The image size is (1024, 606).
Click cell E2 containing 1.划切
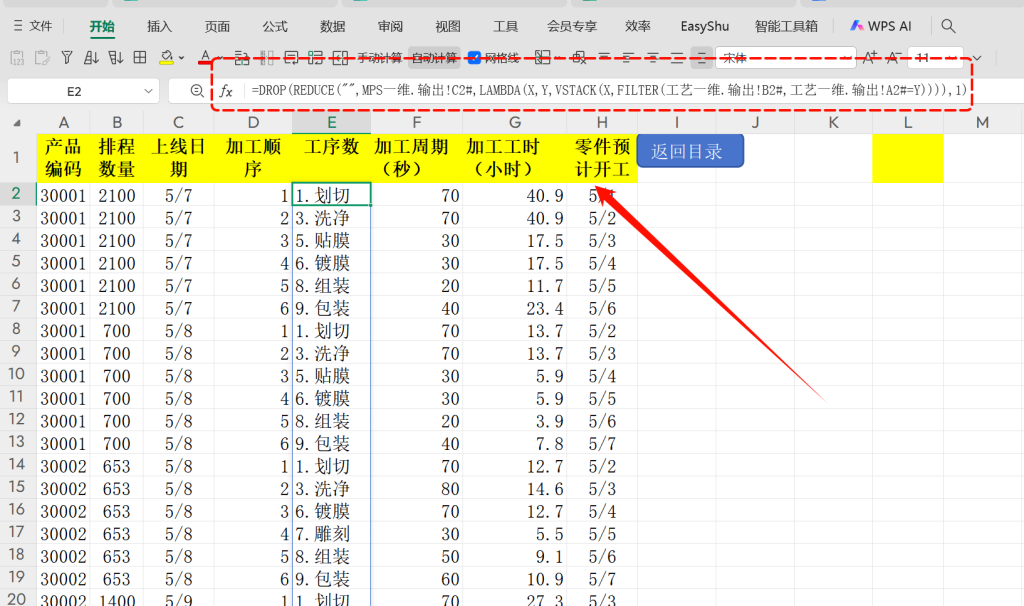331,195
